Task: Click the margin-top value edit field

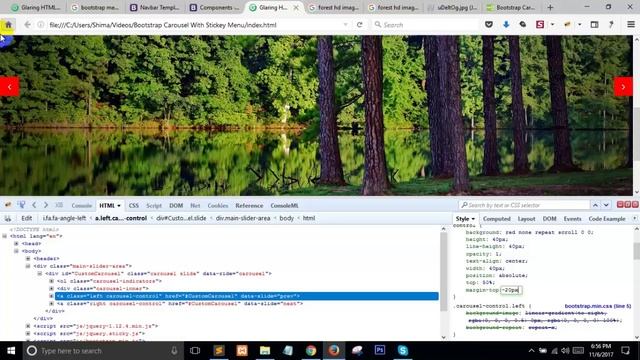Action: click(511, 290)
